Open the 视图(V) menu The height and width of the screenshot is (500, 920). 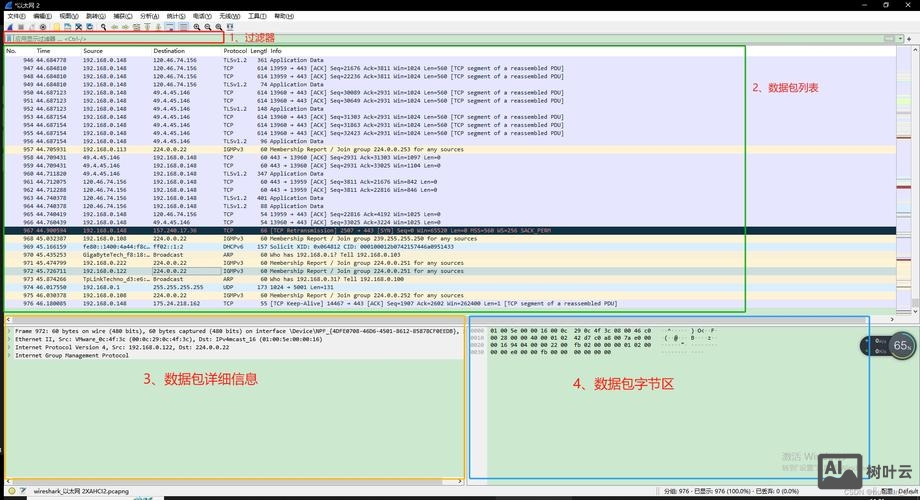click(x=69, y=16)
